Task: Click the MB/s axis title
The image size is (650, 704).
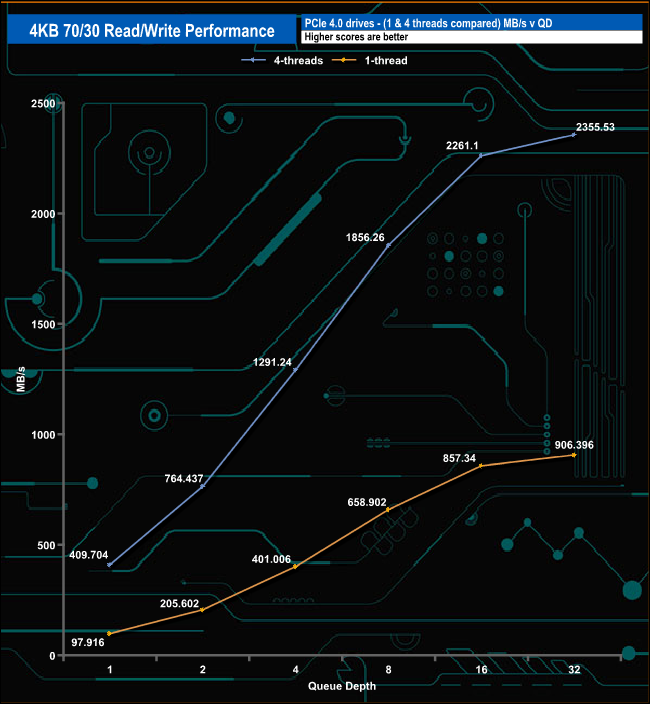Action: point(21,379)
